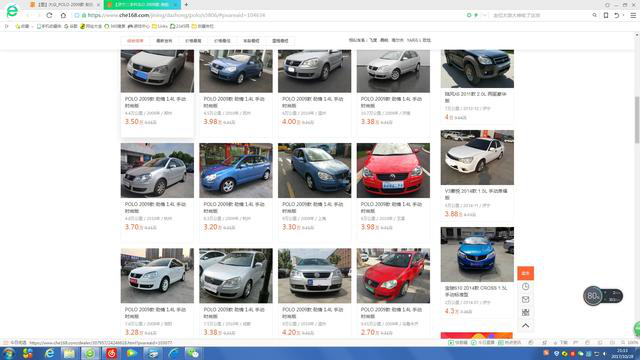This screenshot has width=640, height=360.
Task: Open Internet Explorer from the taskbar
Action: click(x=49, y=353)
